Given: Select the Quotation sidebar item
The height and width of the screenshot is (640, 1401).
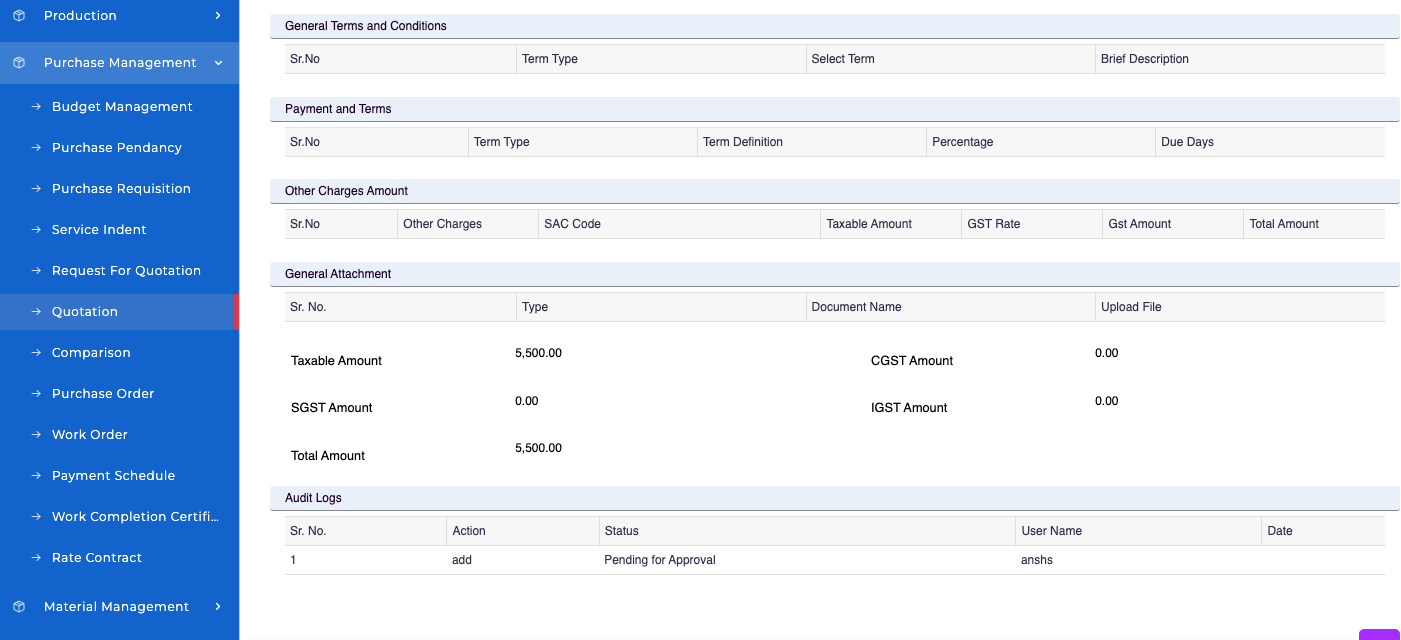Looking at the screenshot, I should tap(85, 312).
